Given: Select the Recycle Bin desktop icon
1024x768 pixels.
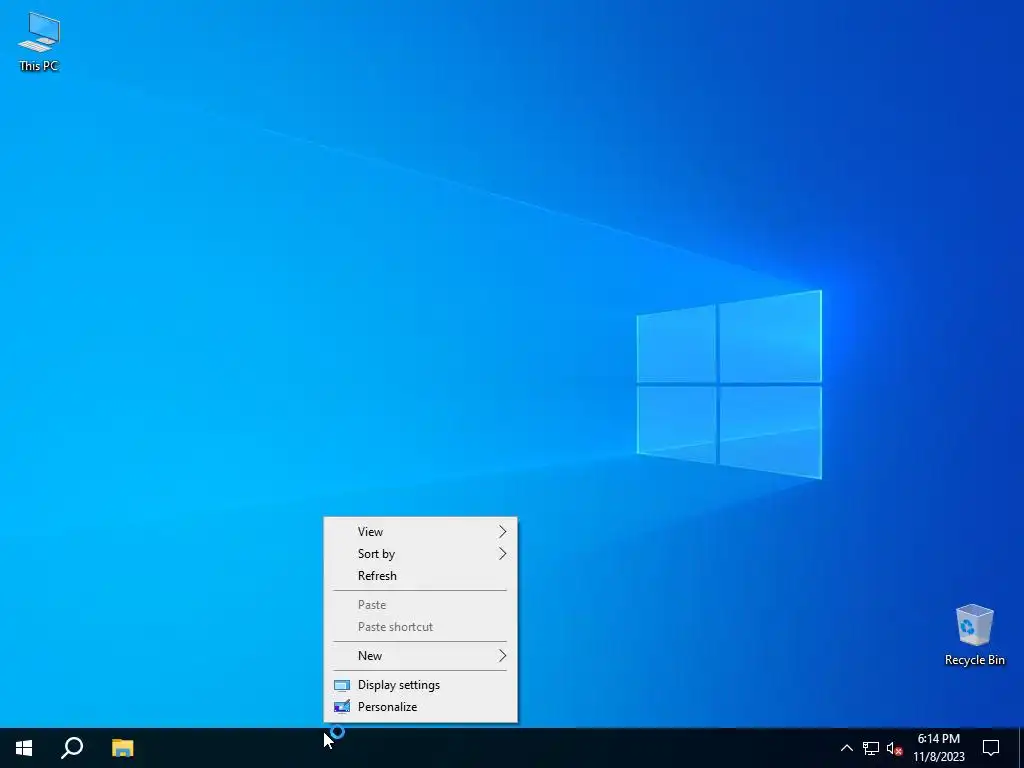Looking at the screenshot, I should [974, 635].
